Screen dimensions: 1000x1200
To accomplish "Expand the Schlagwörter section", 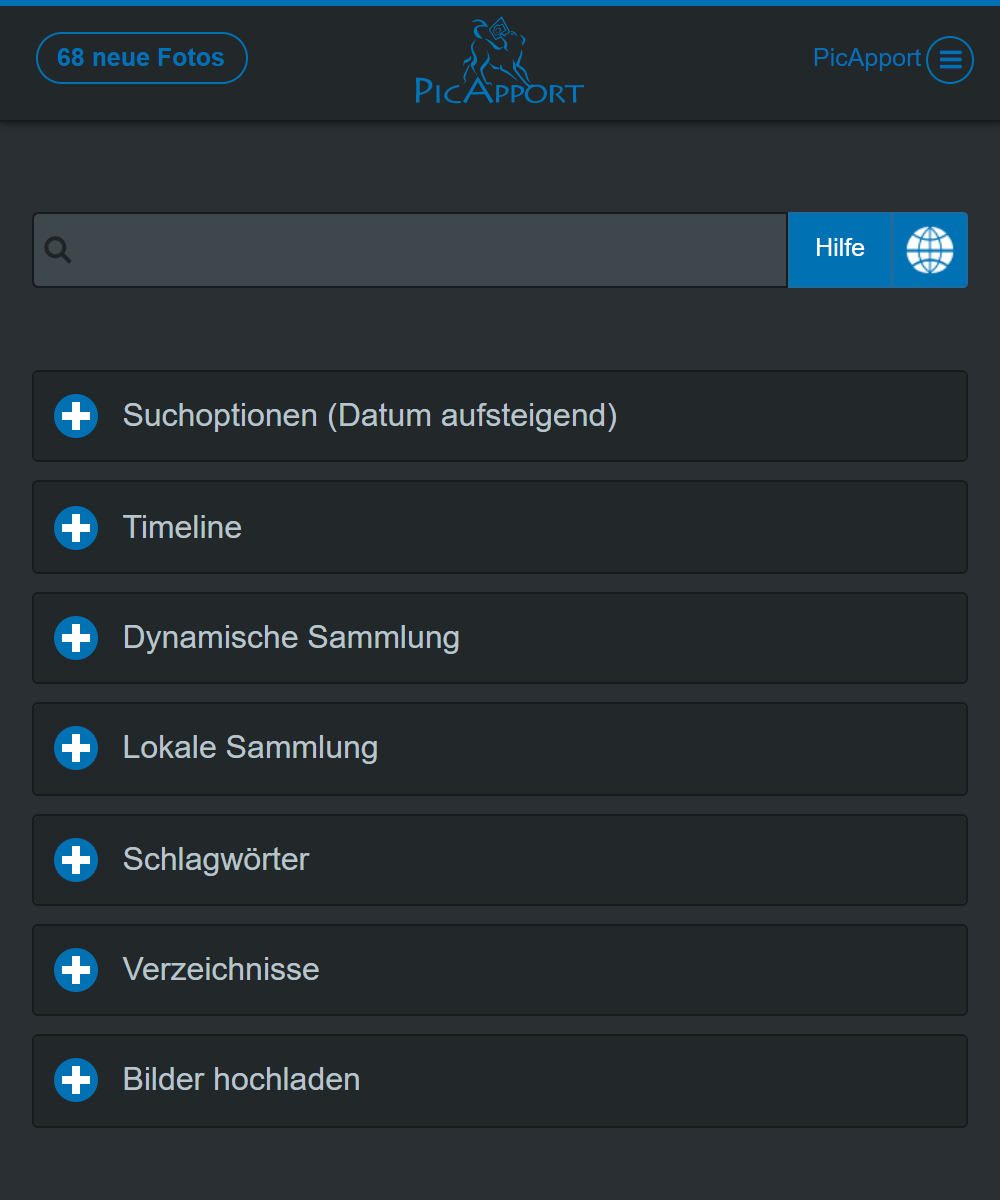I will (216, 859).
